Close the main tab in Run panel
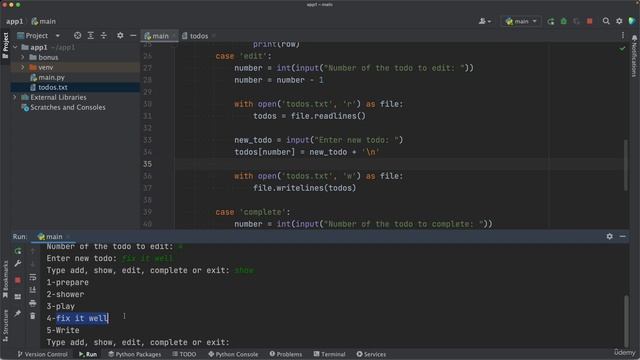This screenshot has height=360, width=640. (68, 236)
